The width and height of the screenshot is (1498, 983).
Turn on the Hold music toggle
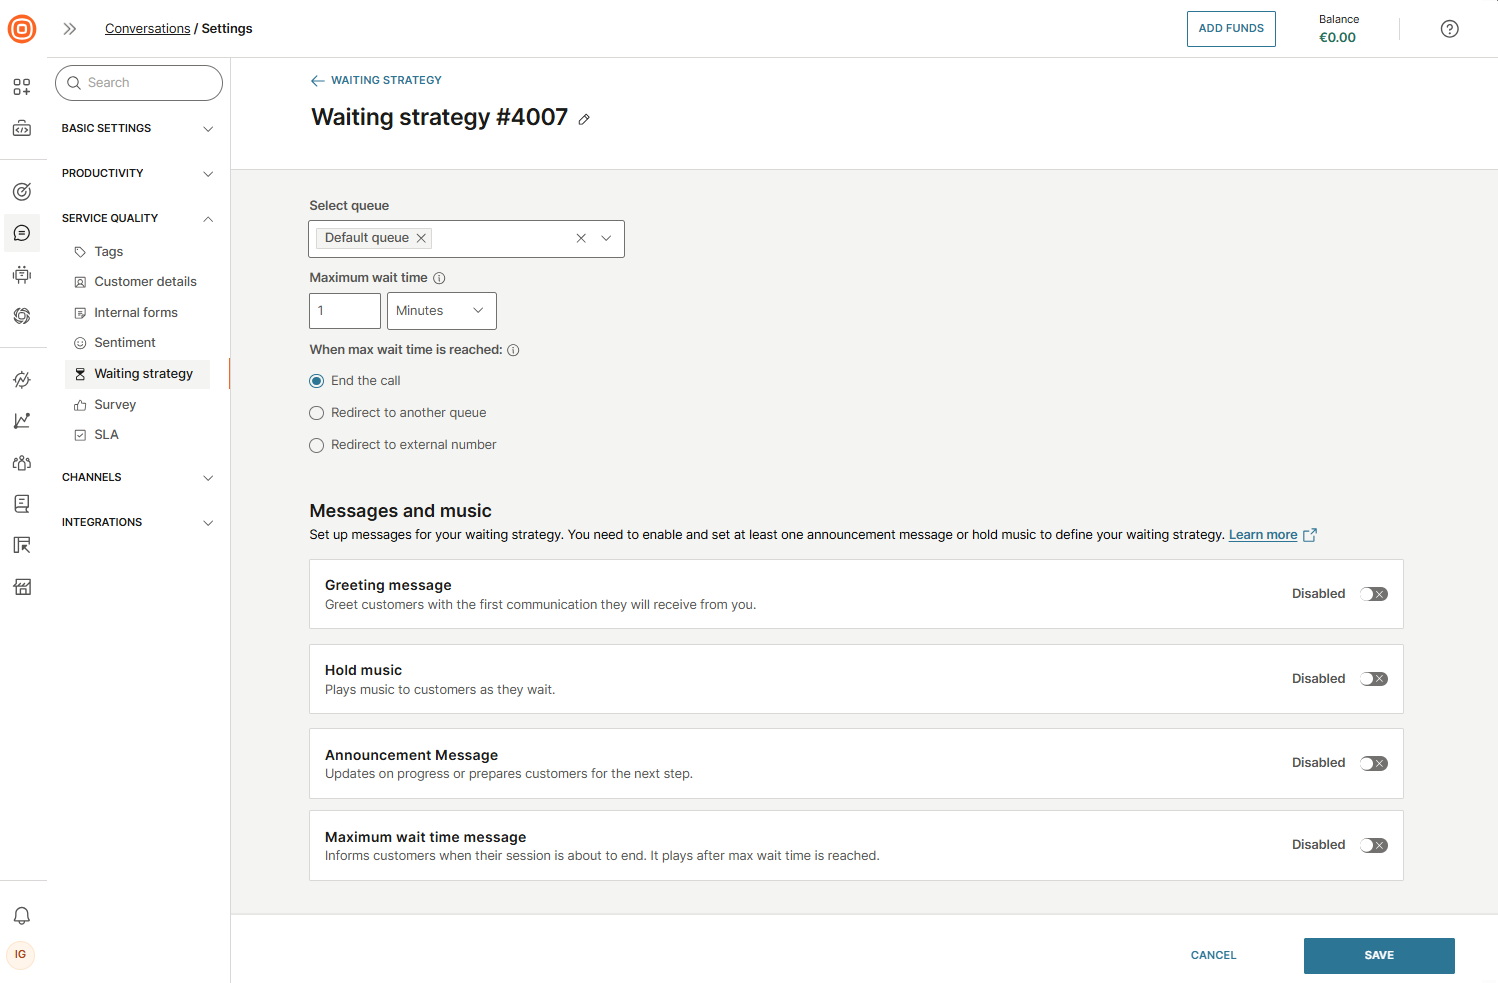tap(1373, 679)
